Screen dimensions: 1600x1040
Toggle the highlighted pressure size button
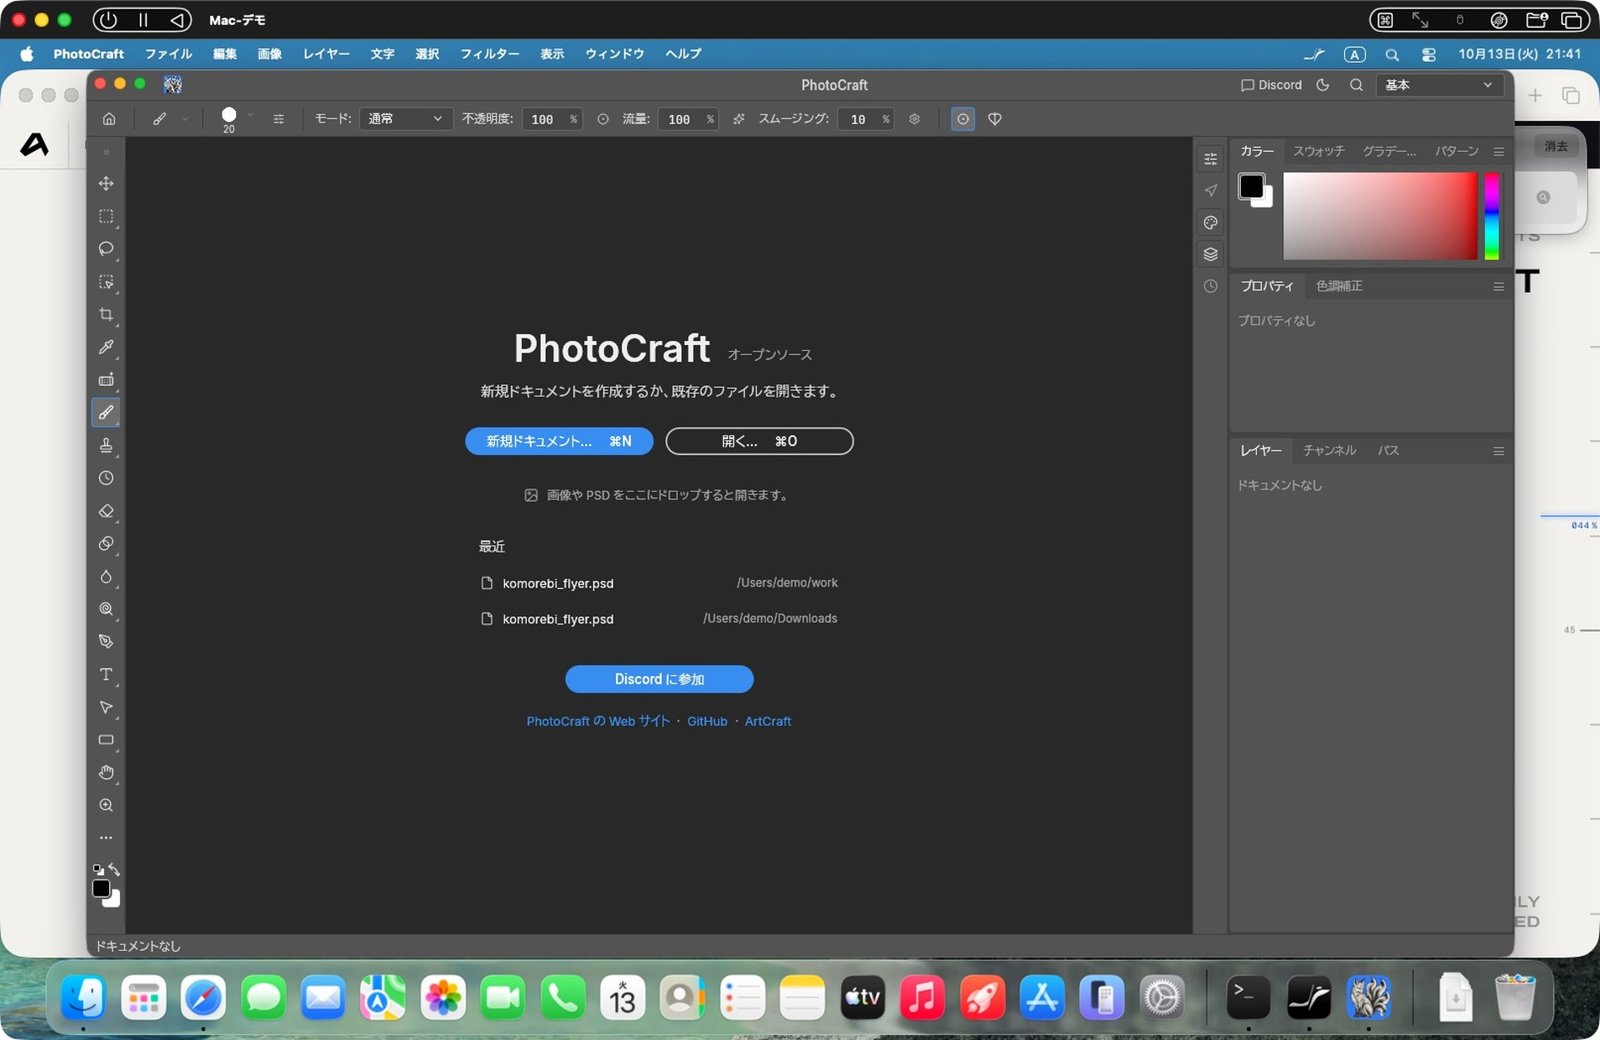coord(963,119)
